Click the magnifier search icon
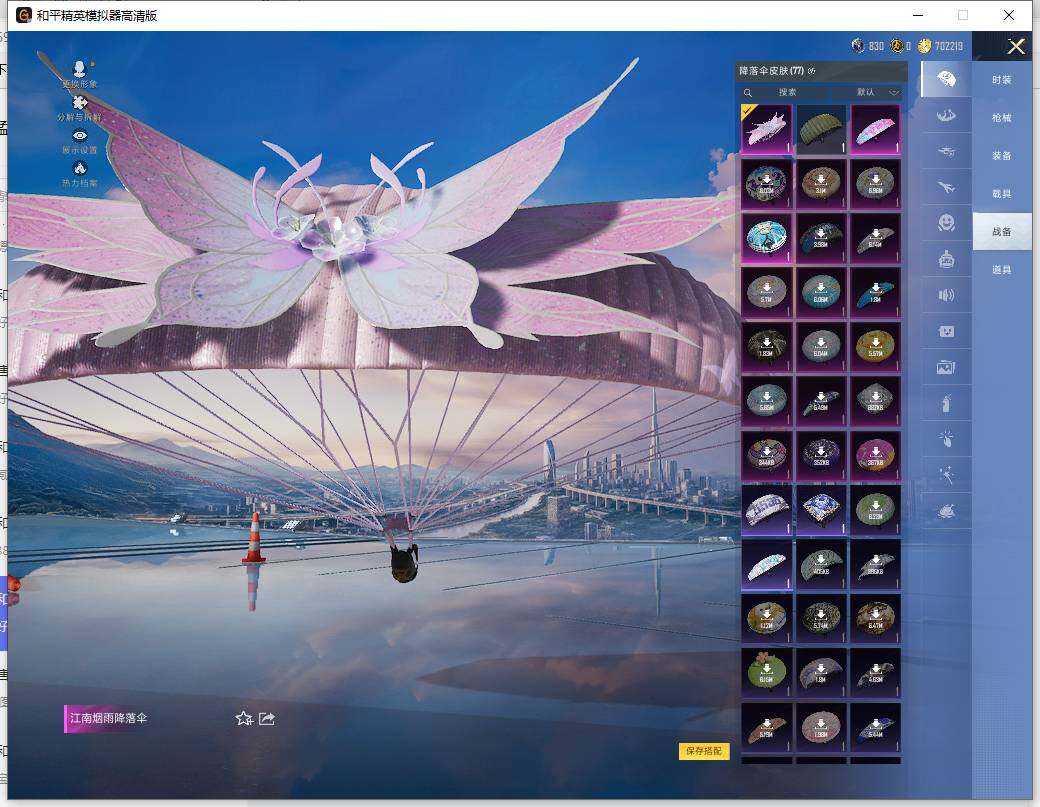The width and height of the screenshot is (1040, 807). coord(748,93)
